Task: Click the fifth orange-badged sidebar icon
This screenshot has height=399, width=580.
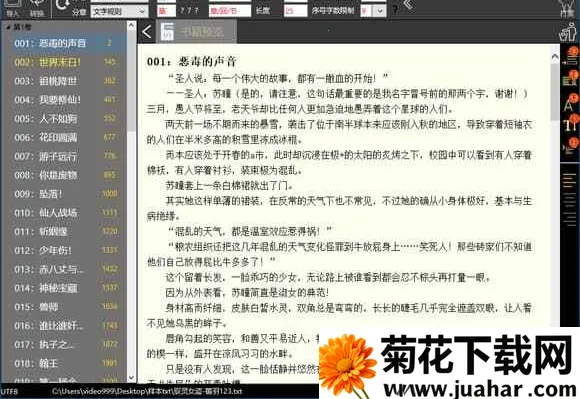Action: coord(570,146)
